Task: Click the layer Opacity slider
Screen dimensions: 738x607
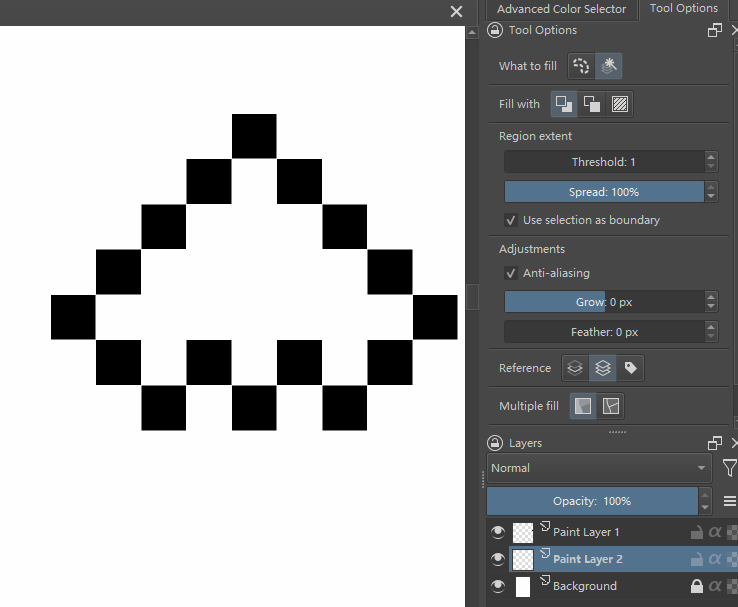Action: (x=591, y=501)
